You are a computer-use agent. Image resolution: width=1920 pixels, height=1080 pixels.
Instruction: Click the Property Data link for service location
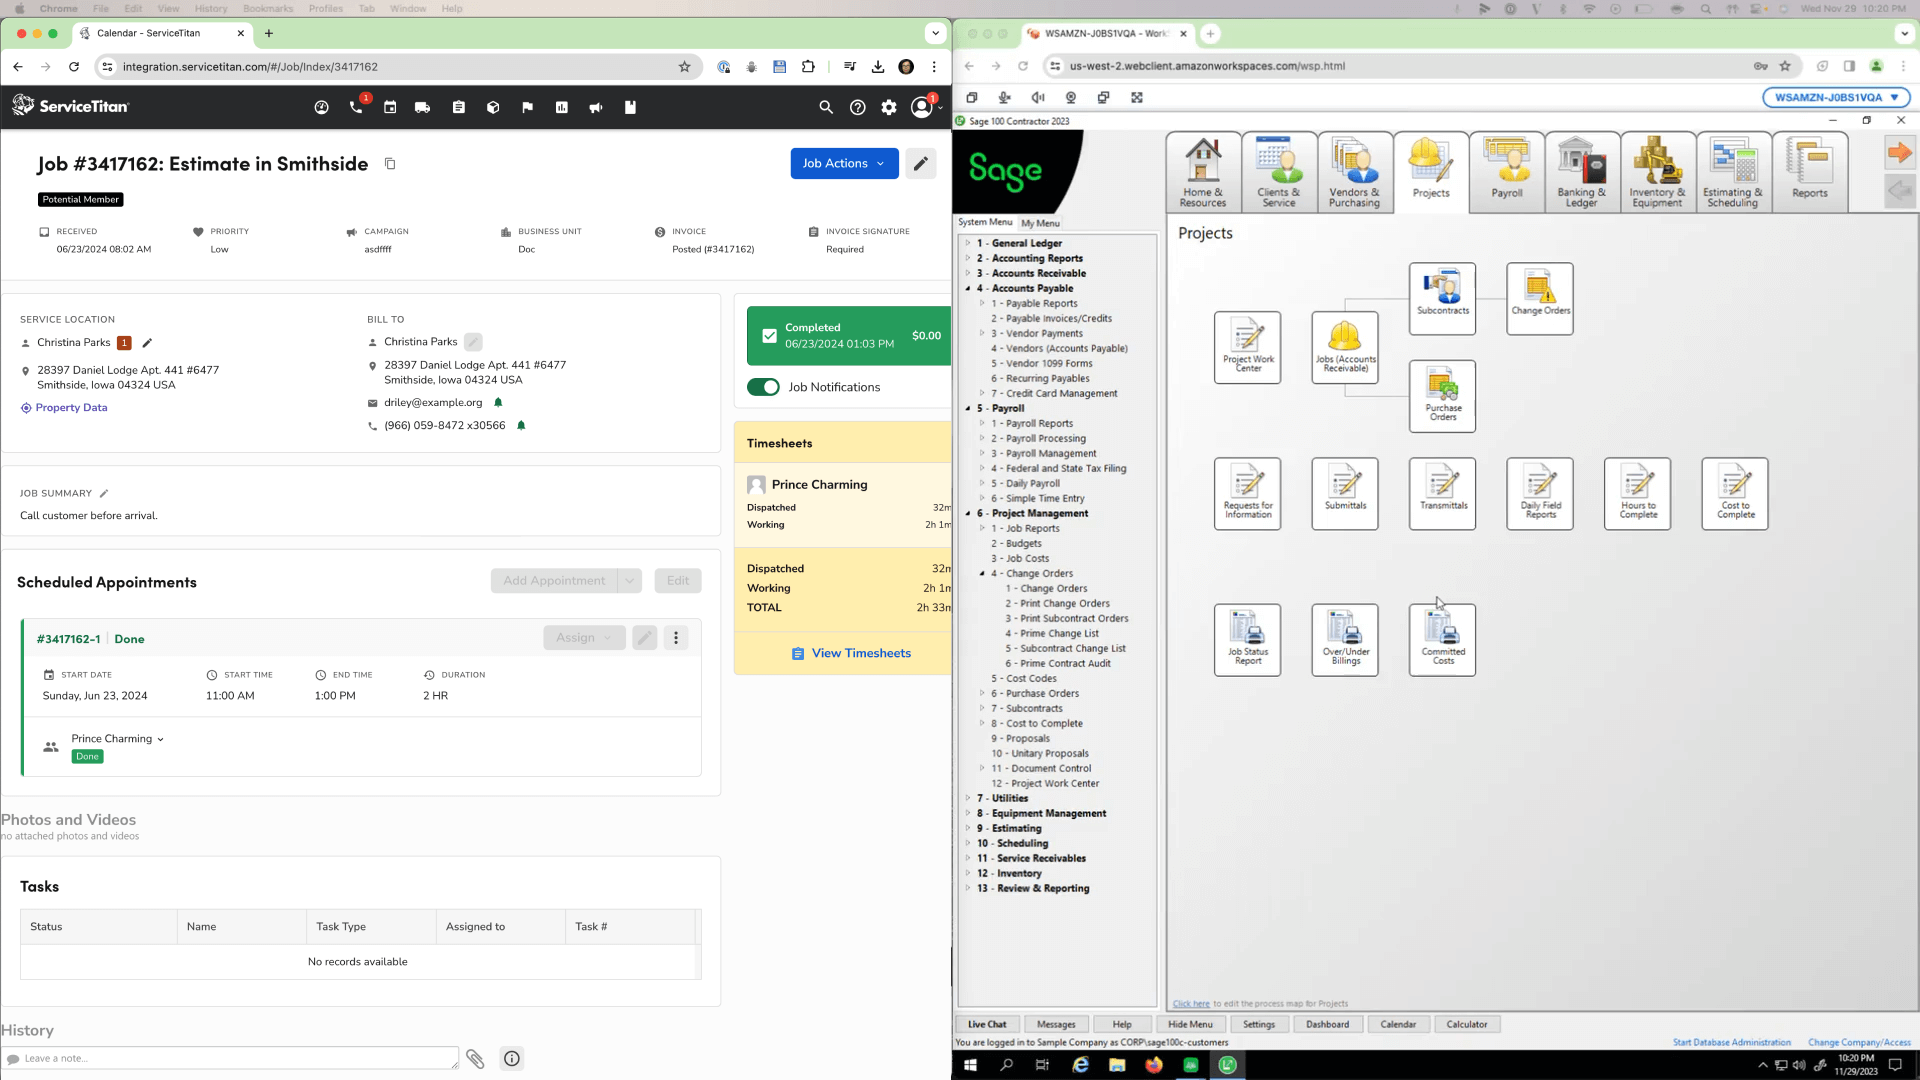(x=73, y=406)
